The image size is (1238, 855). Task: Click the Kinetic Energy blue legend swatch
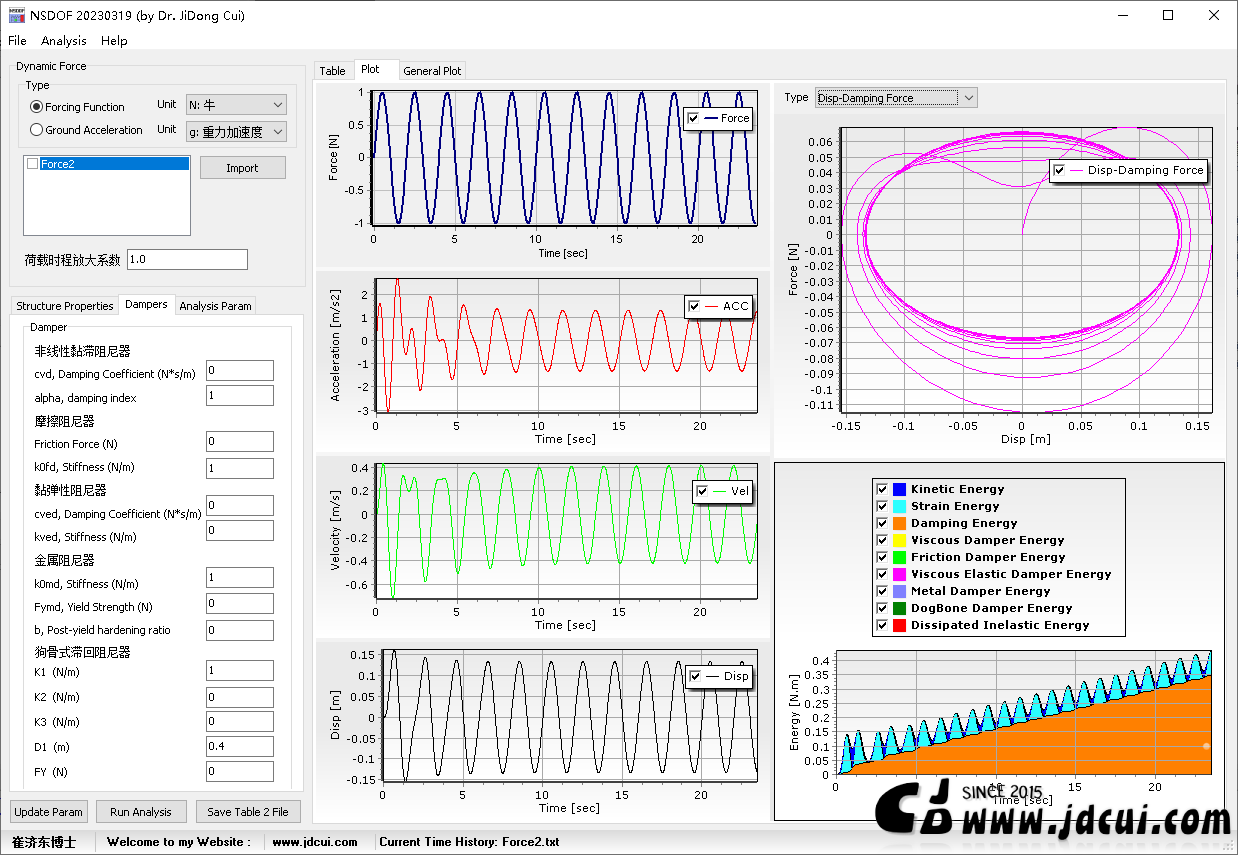click(899, 489)
